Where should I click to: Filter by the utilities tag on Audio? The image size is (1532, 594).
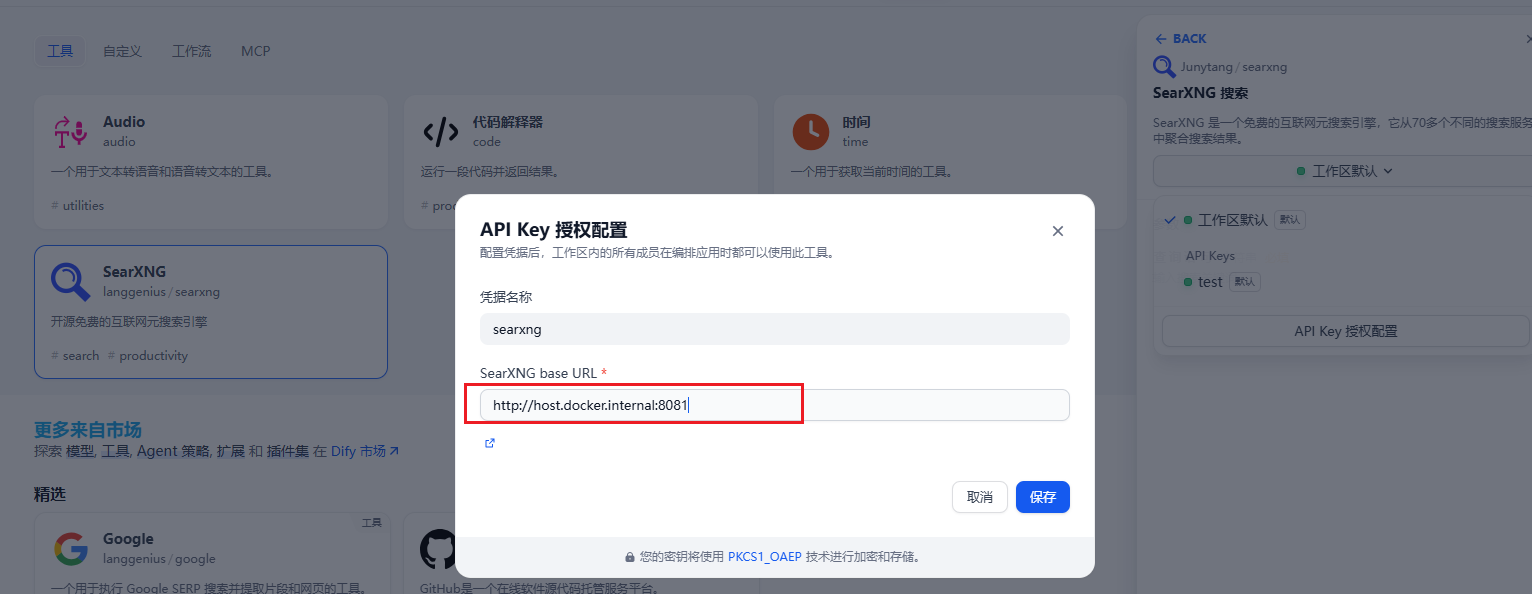point(77,205)
